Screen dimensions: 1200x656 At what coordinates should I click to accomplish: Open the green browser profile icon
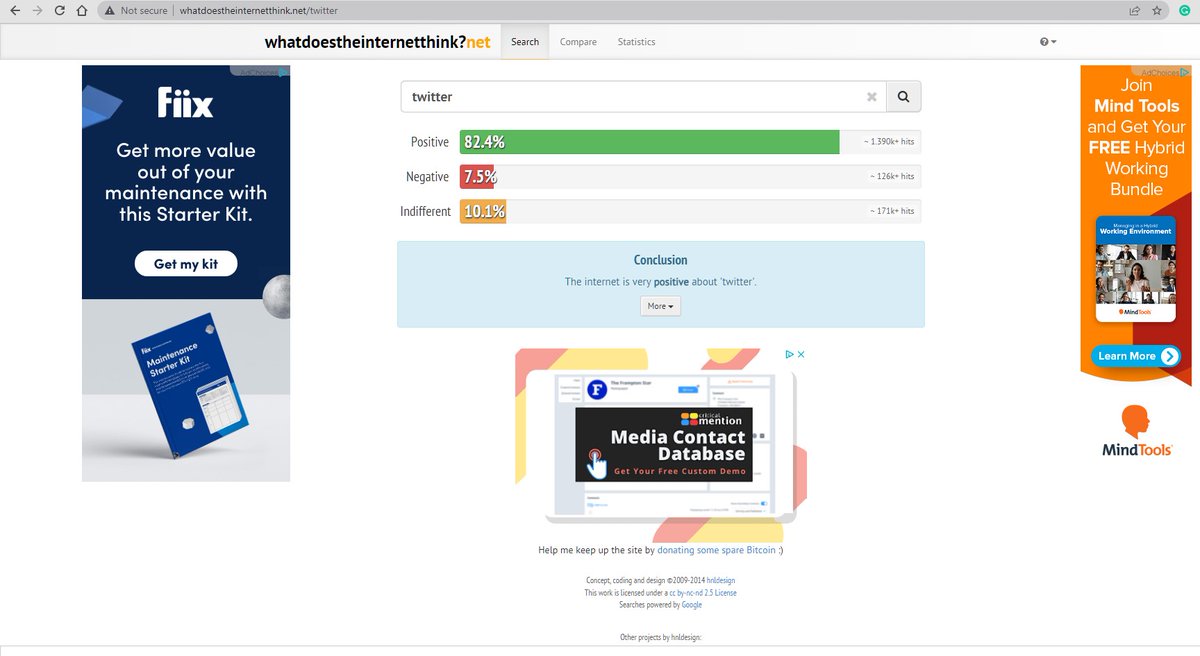[x=1184, y=11]
